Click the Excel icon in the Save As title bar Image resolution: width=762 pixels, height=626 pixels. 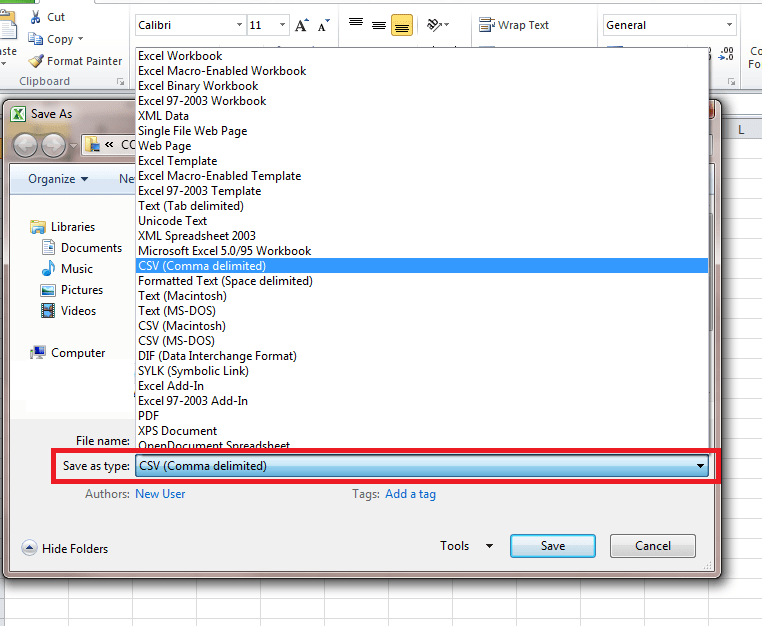click(x=18, y=114)
